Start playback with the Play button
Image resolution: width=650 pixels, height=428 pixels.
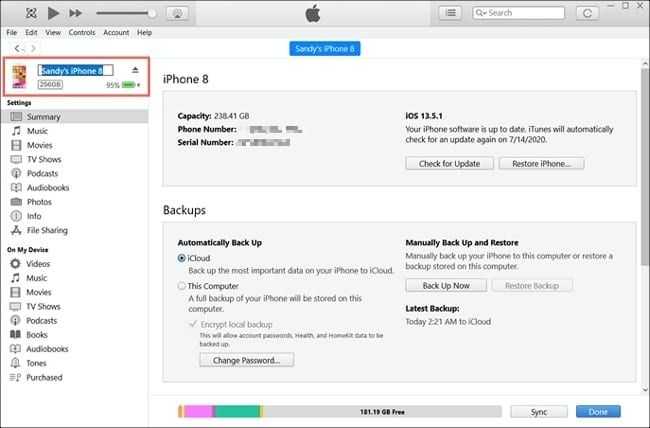click(x=53, y=13)
